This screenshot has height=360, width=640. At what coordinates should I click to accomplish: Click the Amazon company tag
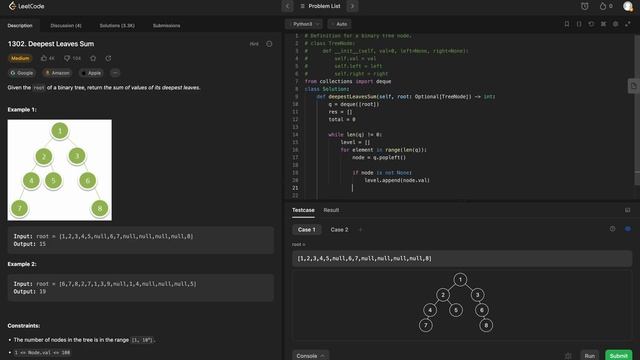(x=57, y=73)
